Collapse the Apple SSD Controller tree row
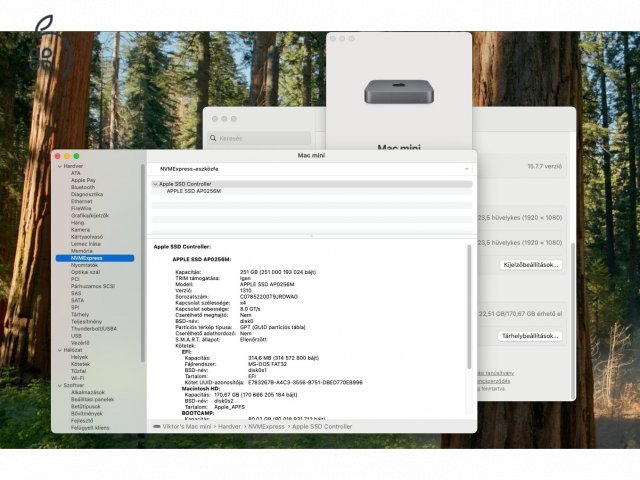640x480 pixels. click(x=155, y=184)
